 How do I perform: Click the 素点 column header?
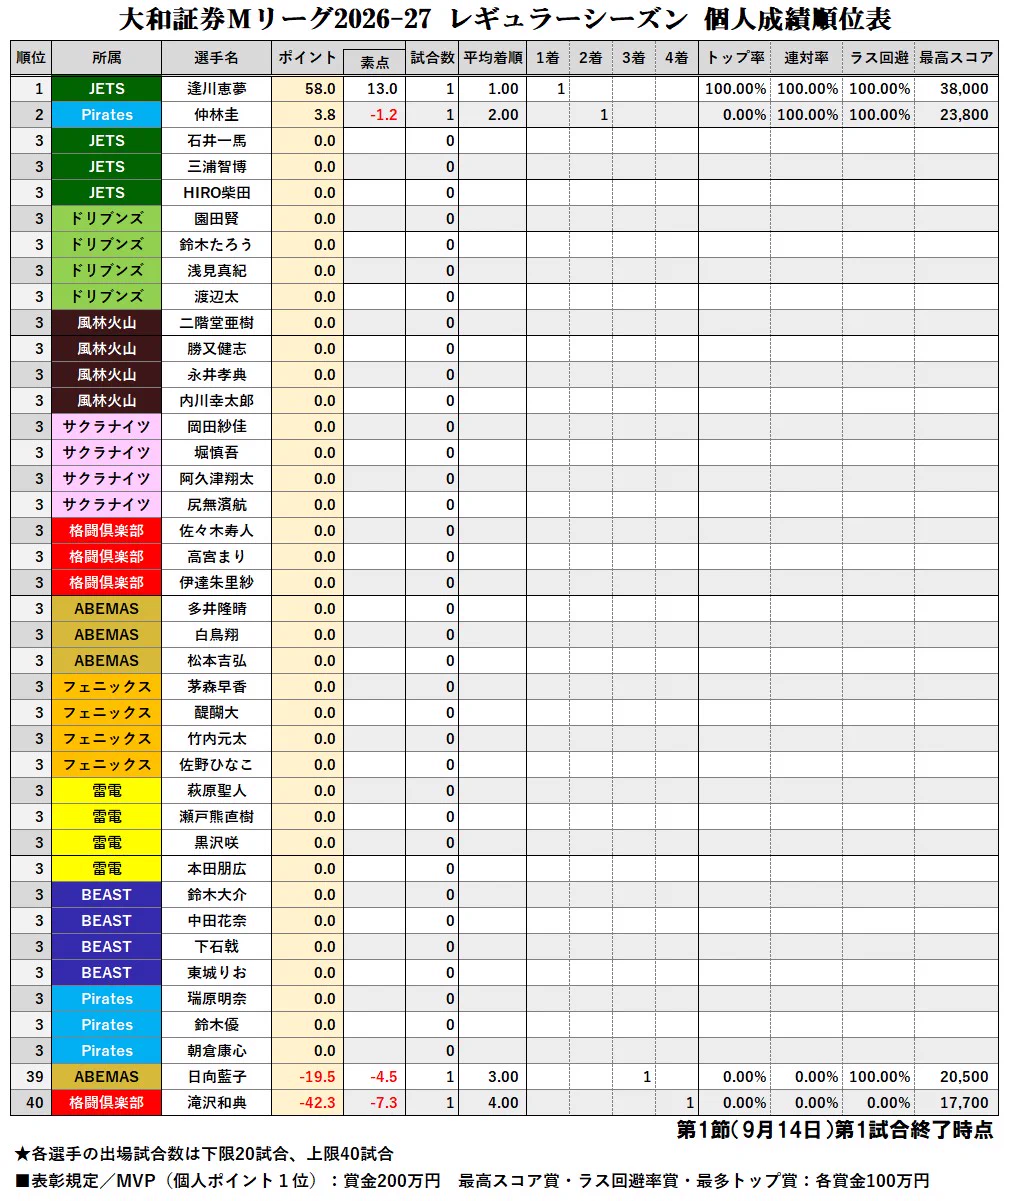coord(374,62)
